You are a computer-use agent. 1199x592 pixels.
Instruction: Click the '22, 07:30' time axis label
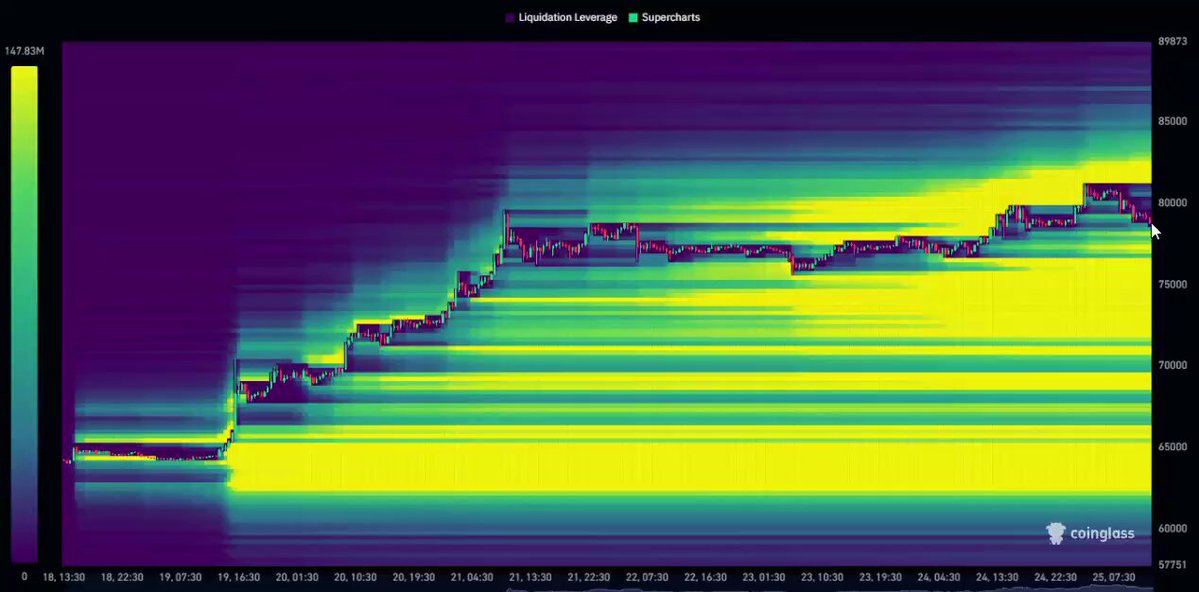[x=647, y=577]
